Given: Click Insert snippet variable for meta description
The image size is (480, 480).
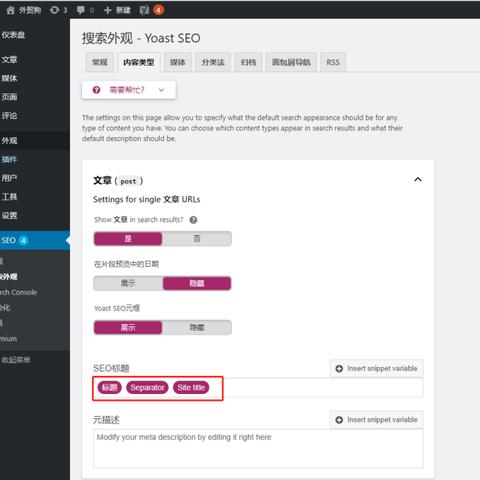Looking at the screenshot, I should pyautogui.click(x=377, y=420).
